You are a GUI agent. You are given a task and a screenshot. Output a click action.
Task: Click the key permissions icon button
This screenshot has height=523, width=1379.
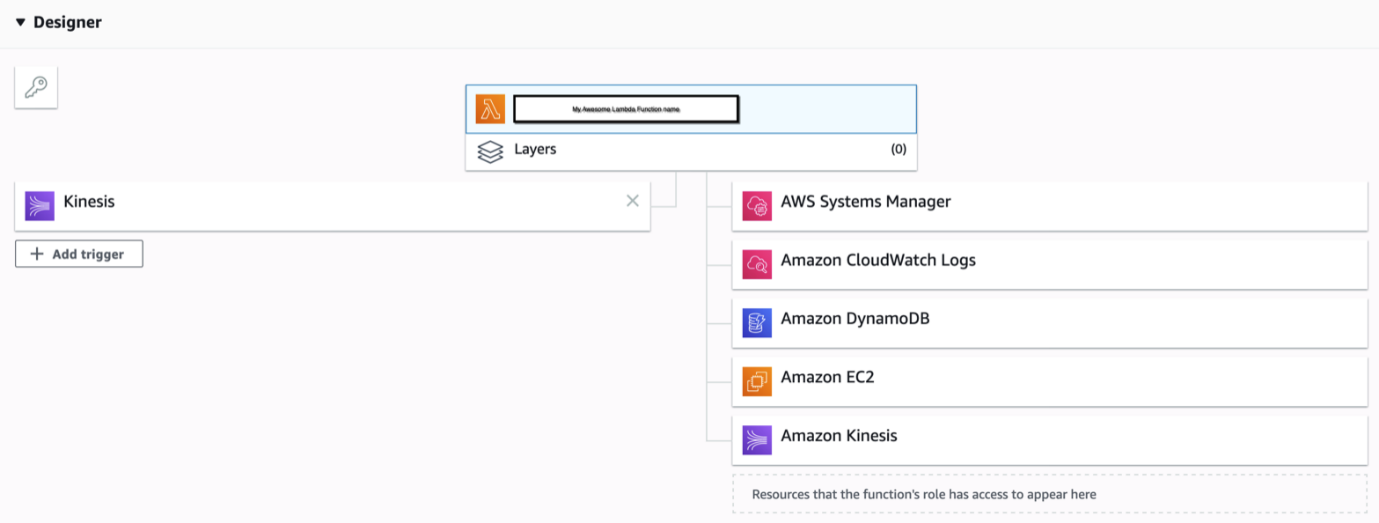pyautogui.click(x=36, y=88)
